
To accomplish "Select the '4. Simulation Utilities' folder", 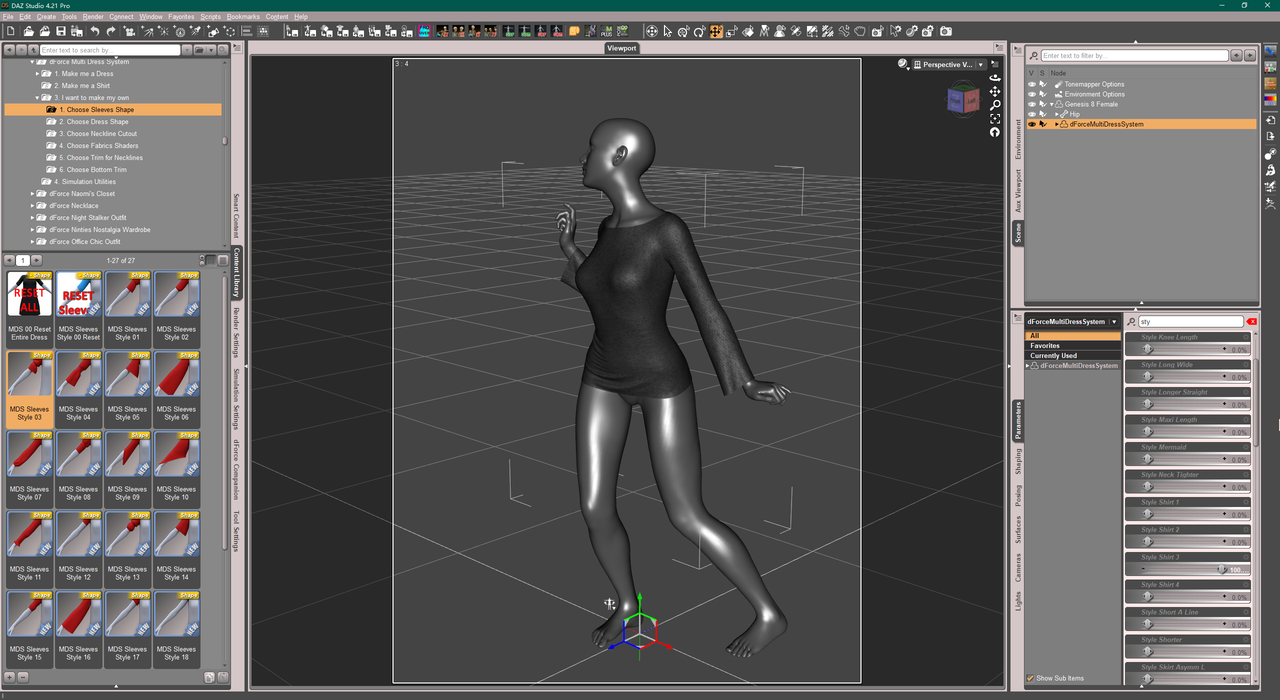I will tap(85, 181).
